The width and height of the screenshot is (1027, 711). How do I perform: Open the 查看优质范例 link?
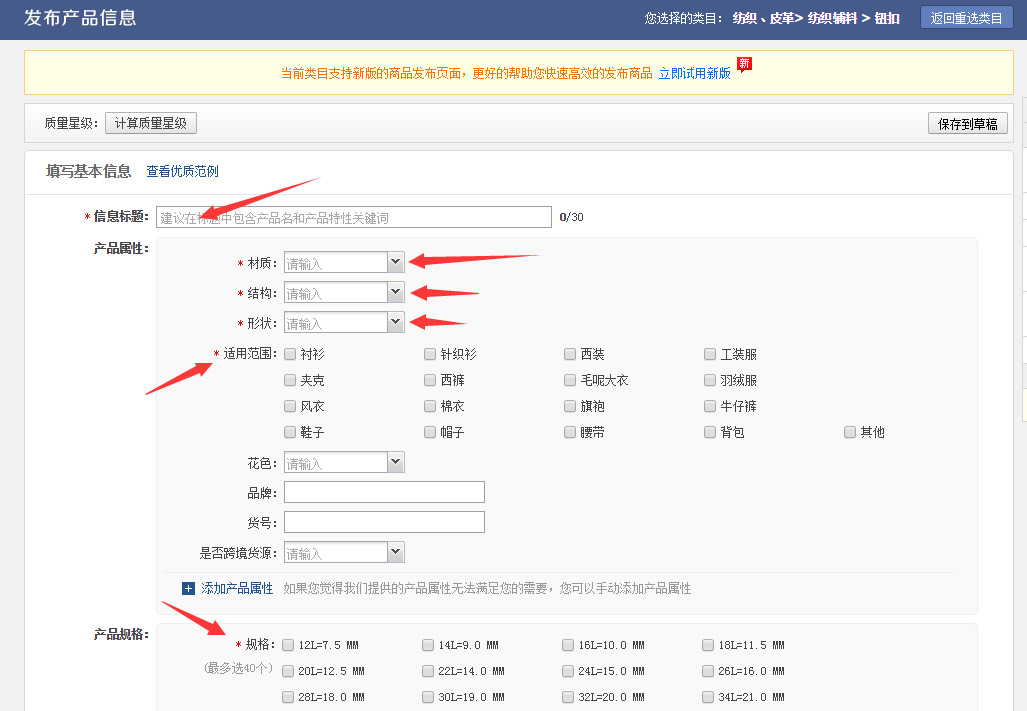point(182,172)
